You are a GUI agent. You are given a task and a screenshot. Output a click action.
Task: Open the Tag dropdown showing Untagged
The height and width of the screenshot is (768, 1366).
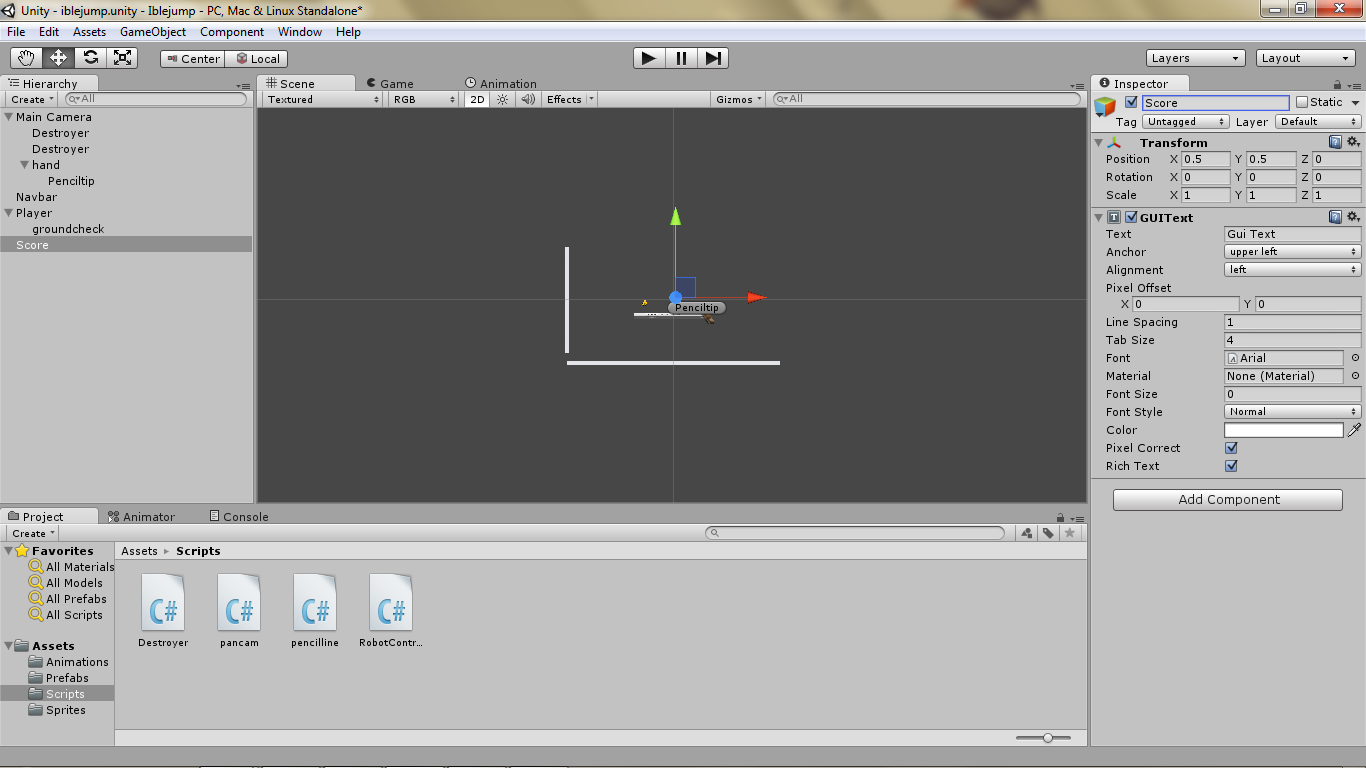tap(1186, 122)
